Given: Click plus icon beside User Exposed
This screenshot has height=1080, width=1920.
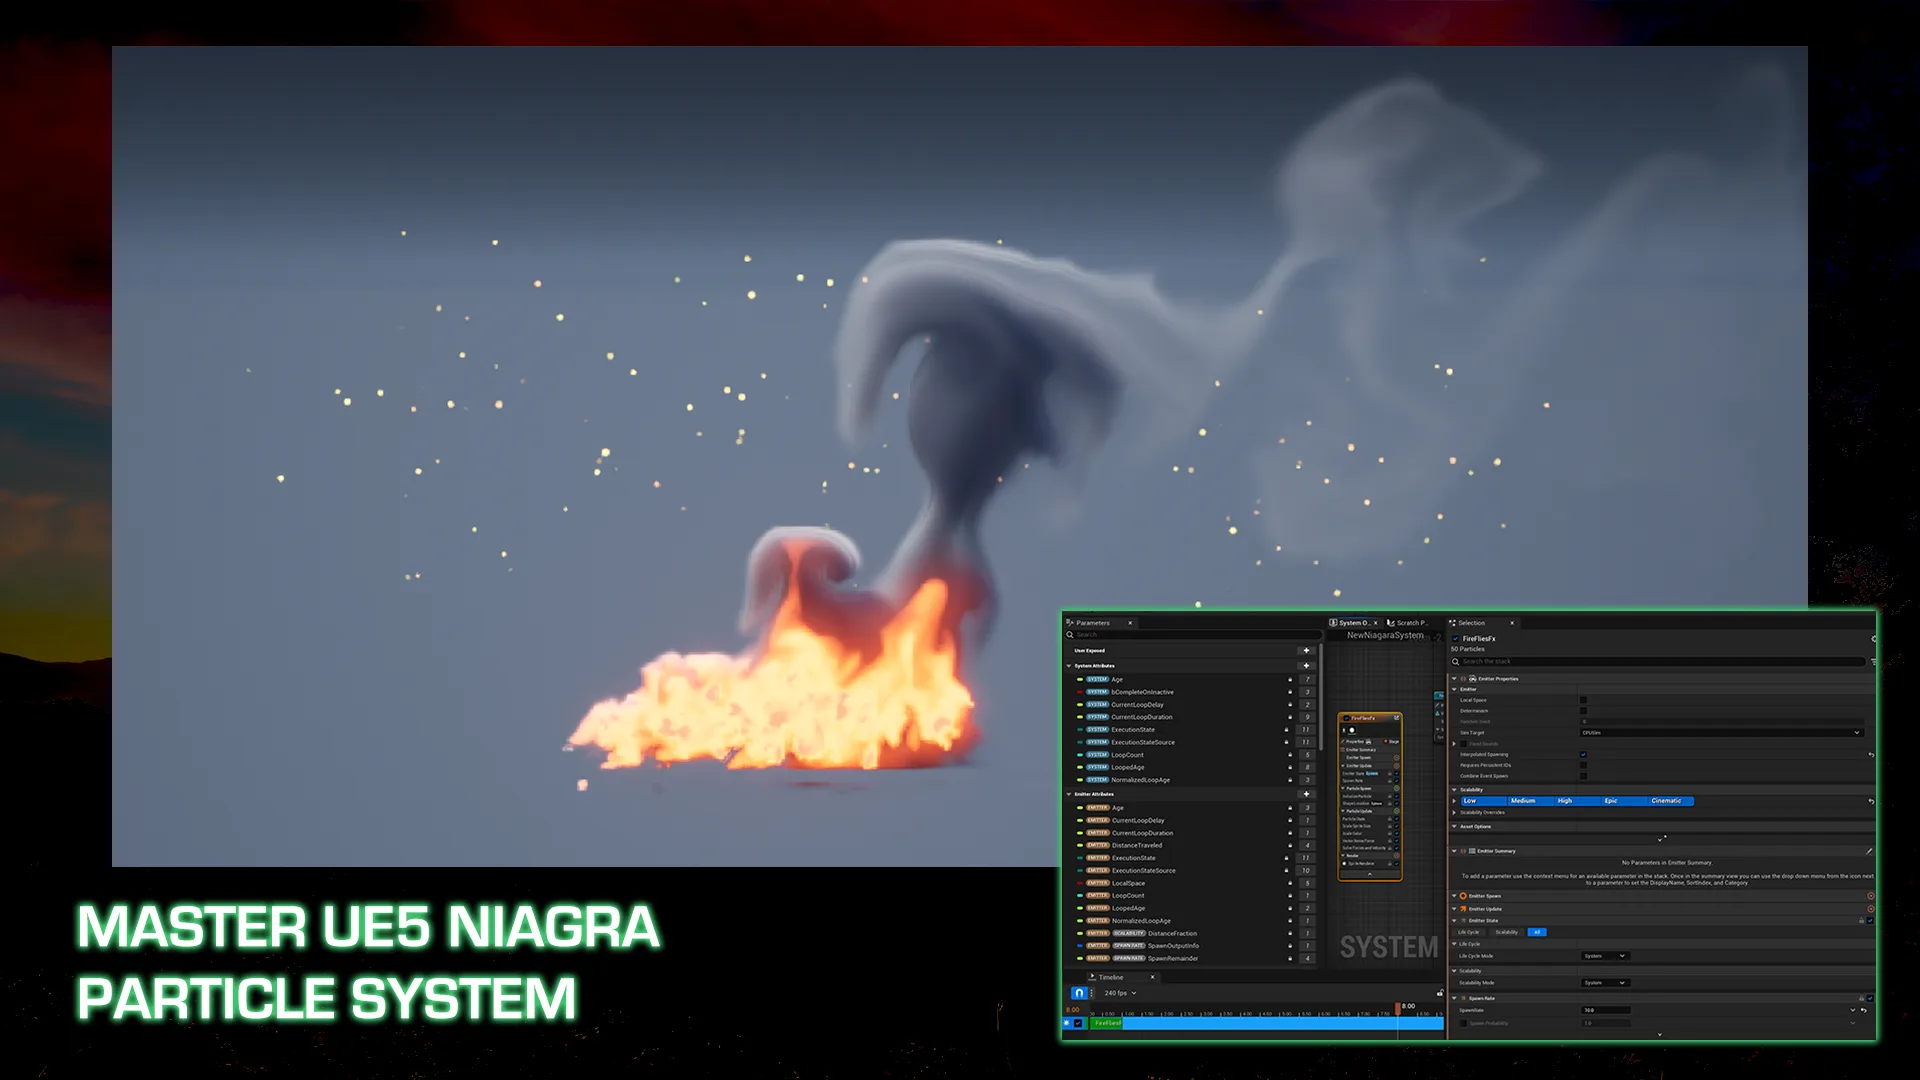Looking at the screenshot, I should coord(1306,651).
